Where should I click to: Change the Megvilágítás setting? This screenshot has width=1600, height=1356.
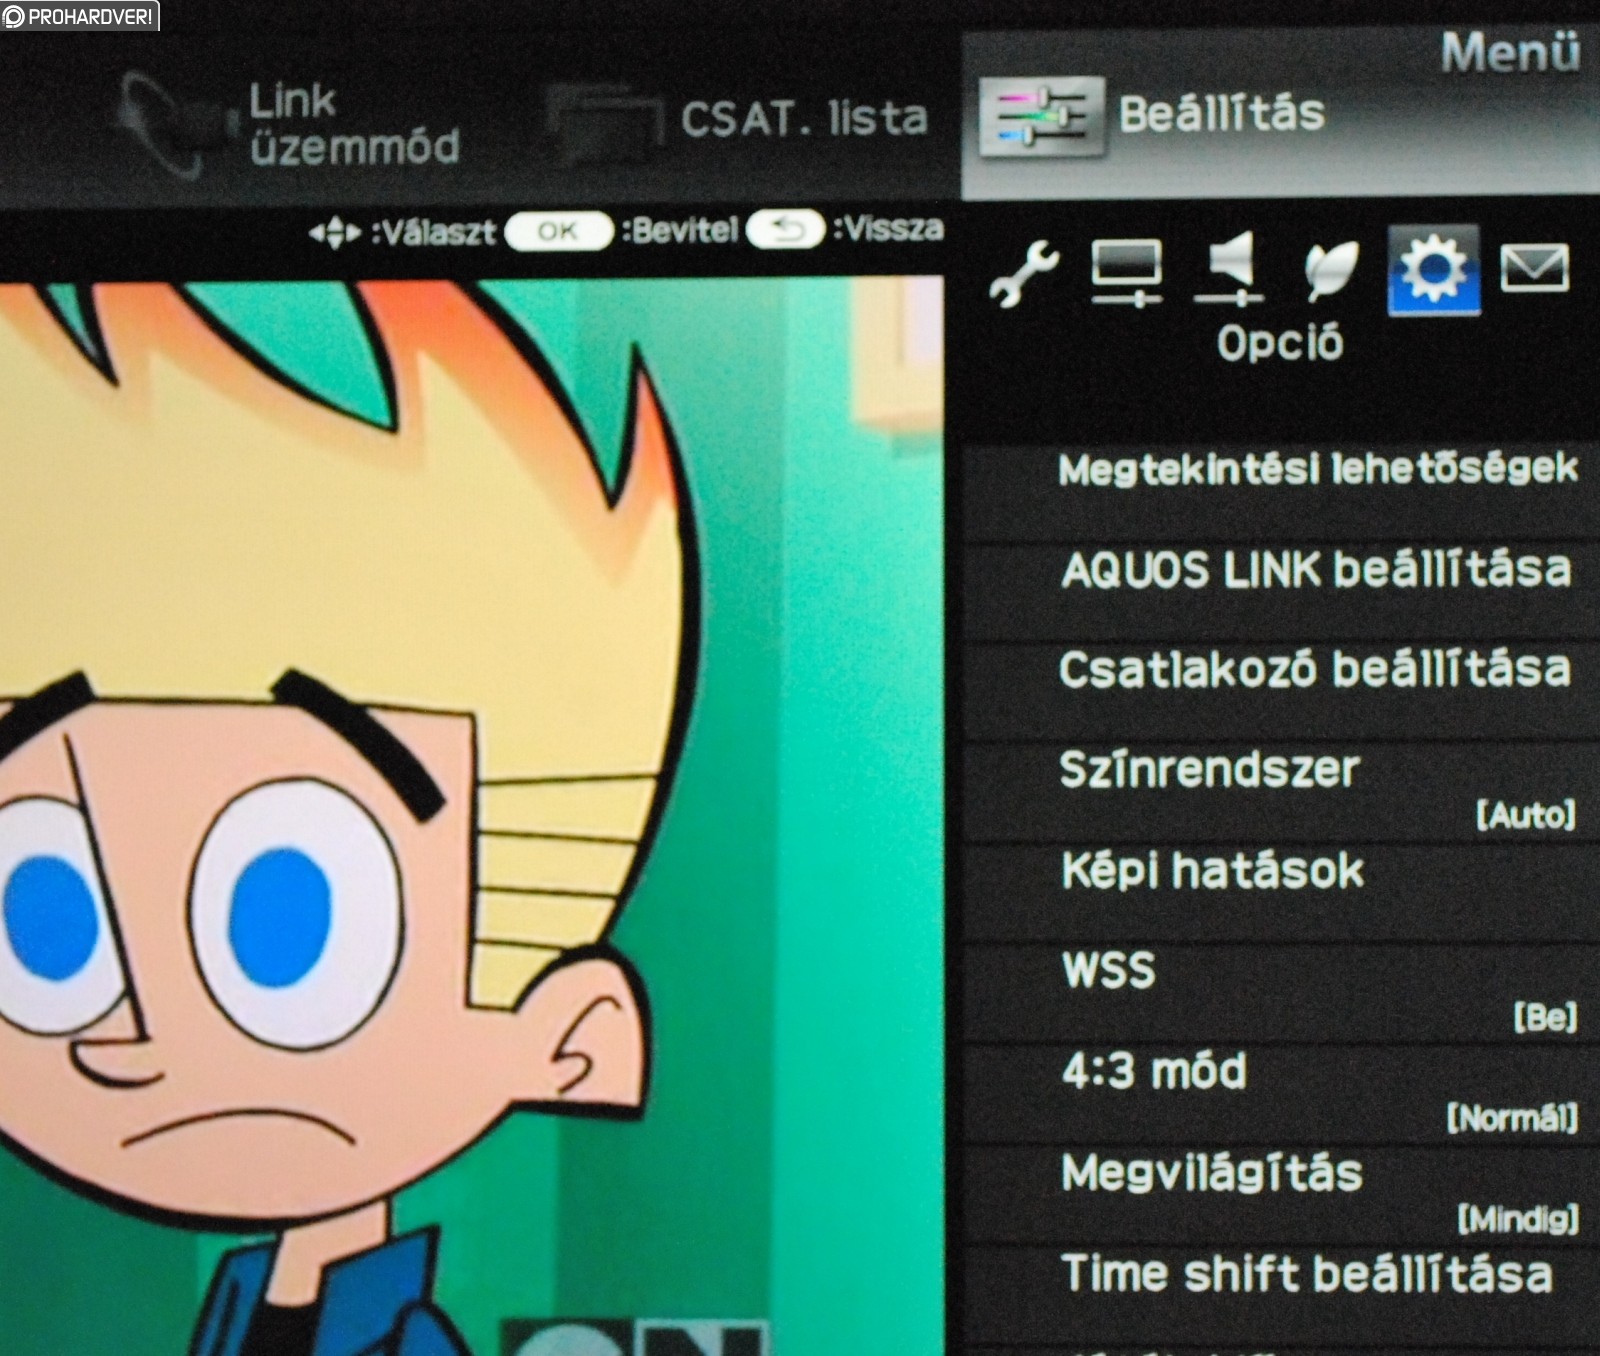[x=1280, y=1194]
